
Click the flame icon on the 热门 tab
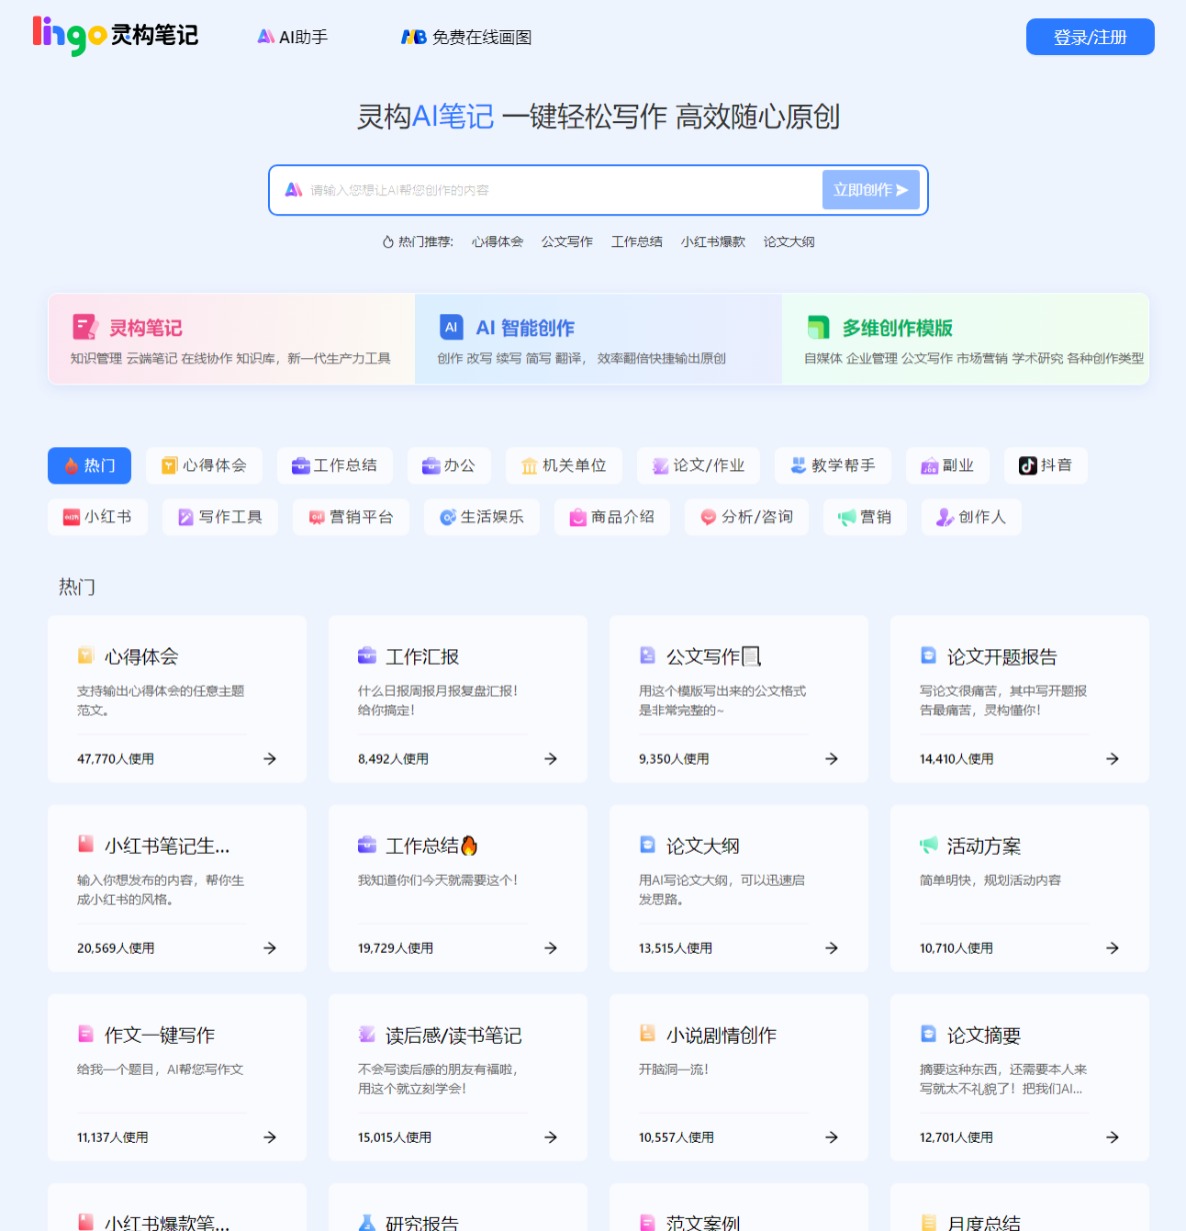[x=69, y=465]
